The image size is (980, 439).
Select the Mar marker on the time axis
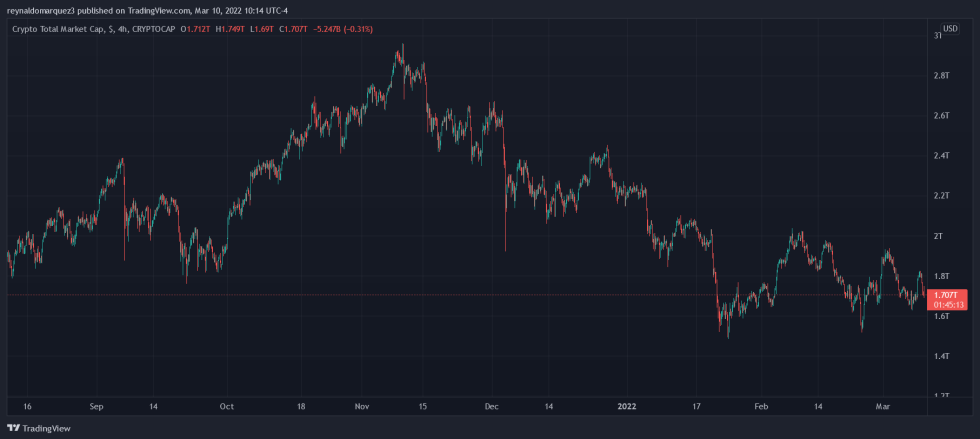pos(881,407)
